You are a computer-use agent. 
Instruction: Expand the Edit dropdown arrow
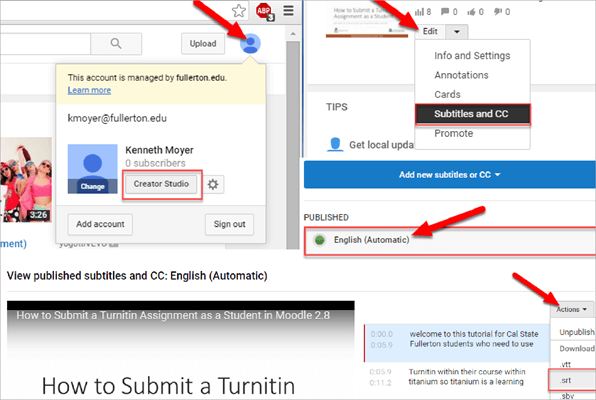pos(457,32)
